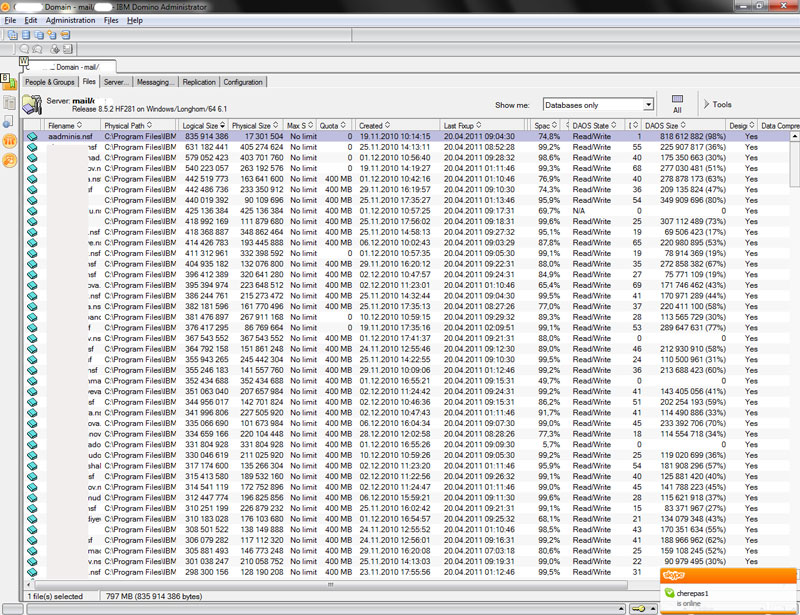Click the page-with-globe icon in the left sidebar
The image size is (800, 615).
tap(9, 121)
